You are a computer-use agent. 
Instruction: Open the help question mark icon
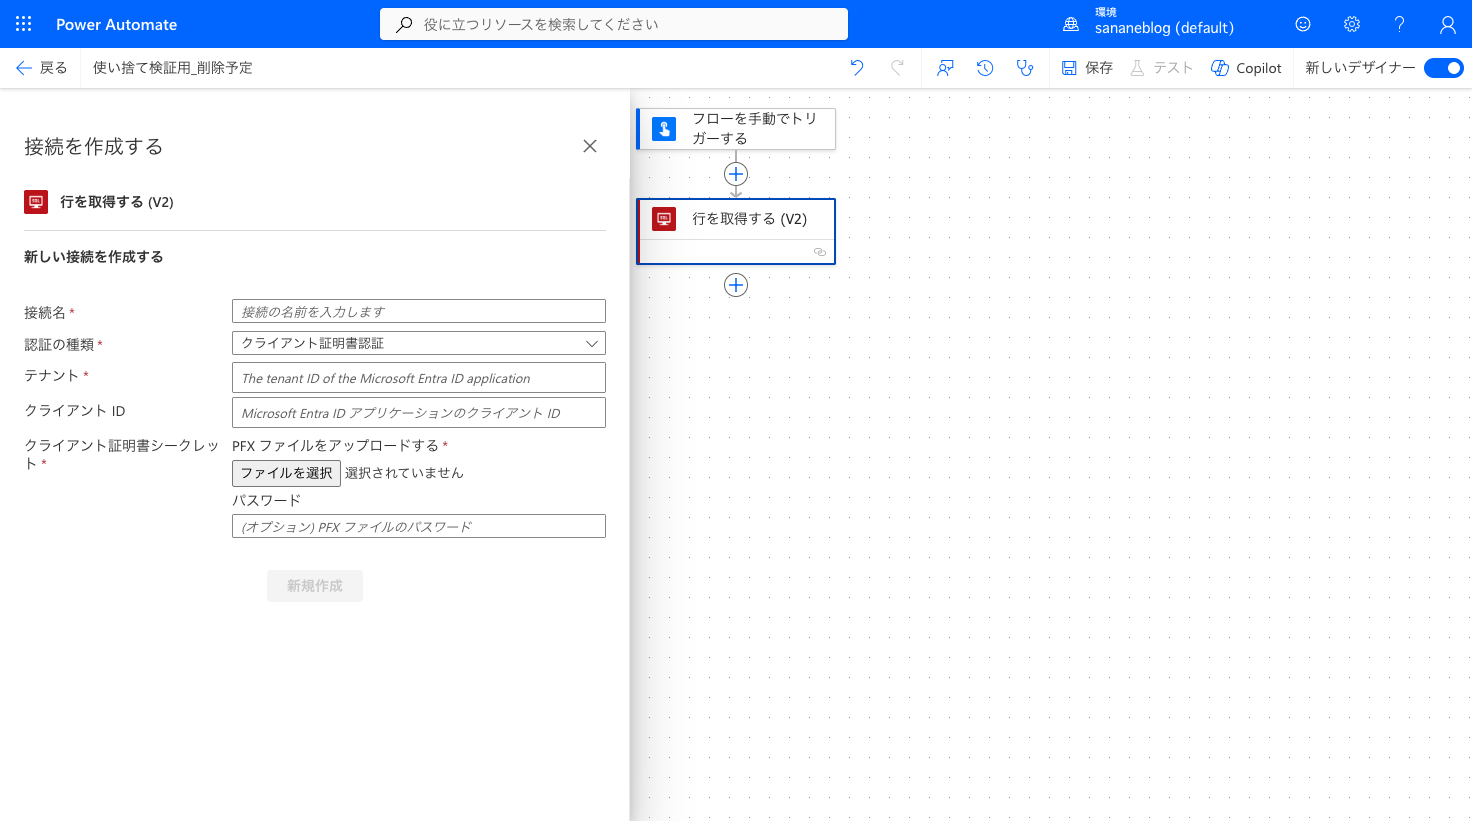point(1400,24)
